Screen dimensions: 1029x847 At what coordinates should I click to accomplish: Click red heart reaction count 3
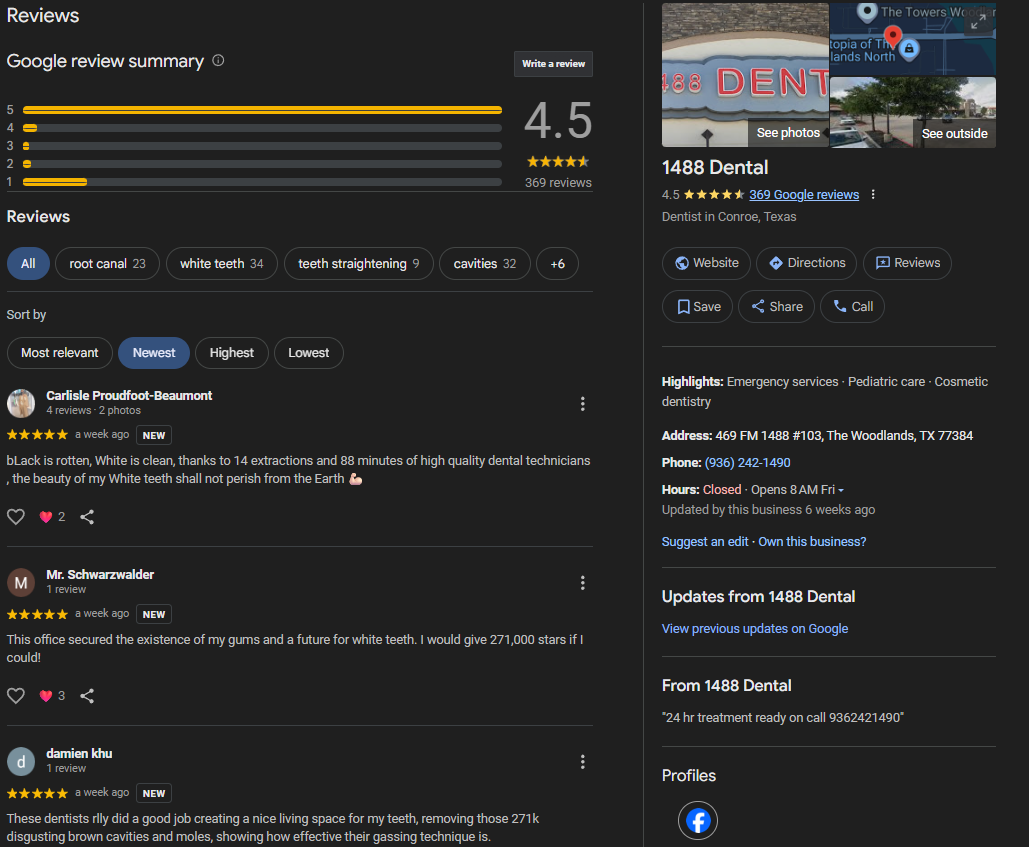click(x=52, y=696)
